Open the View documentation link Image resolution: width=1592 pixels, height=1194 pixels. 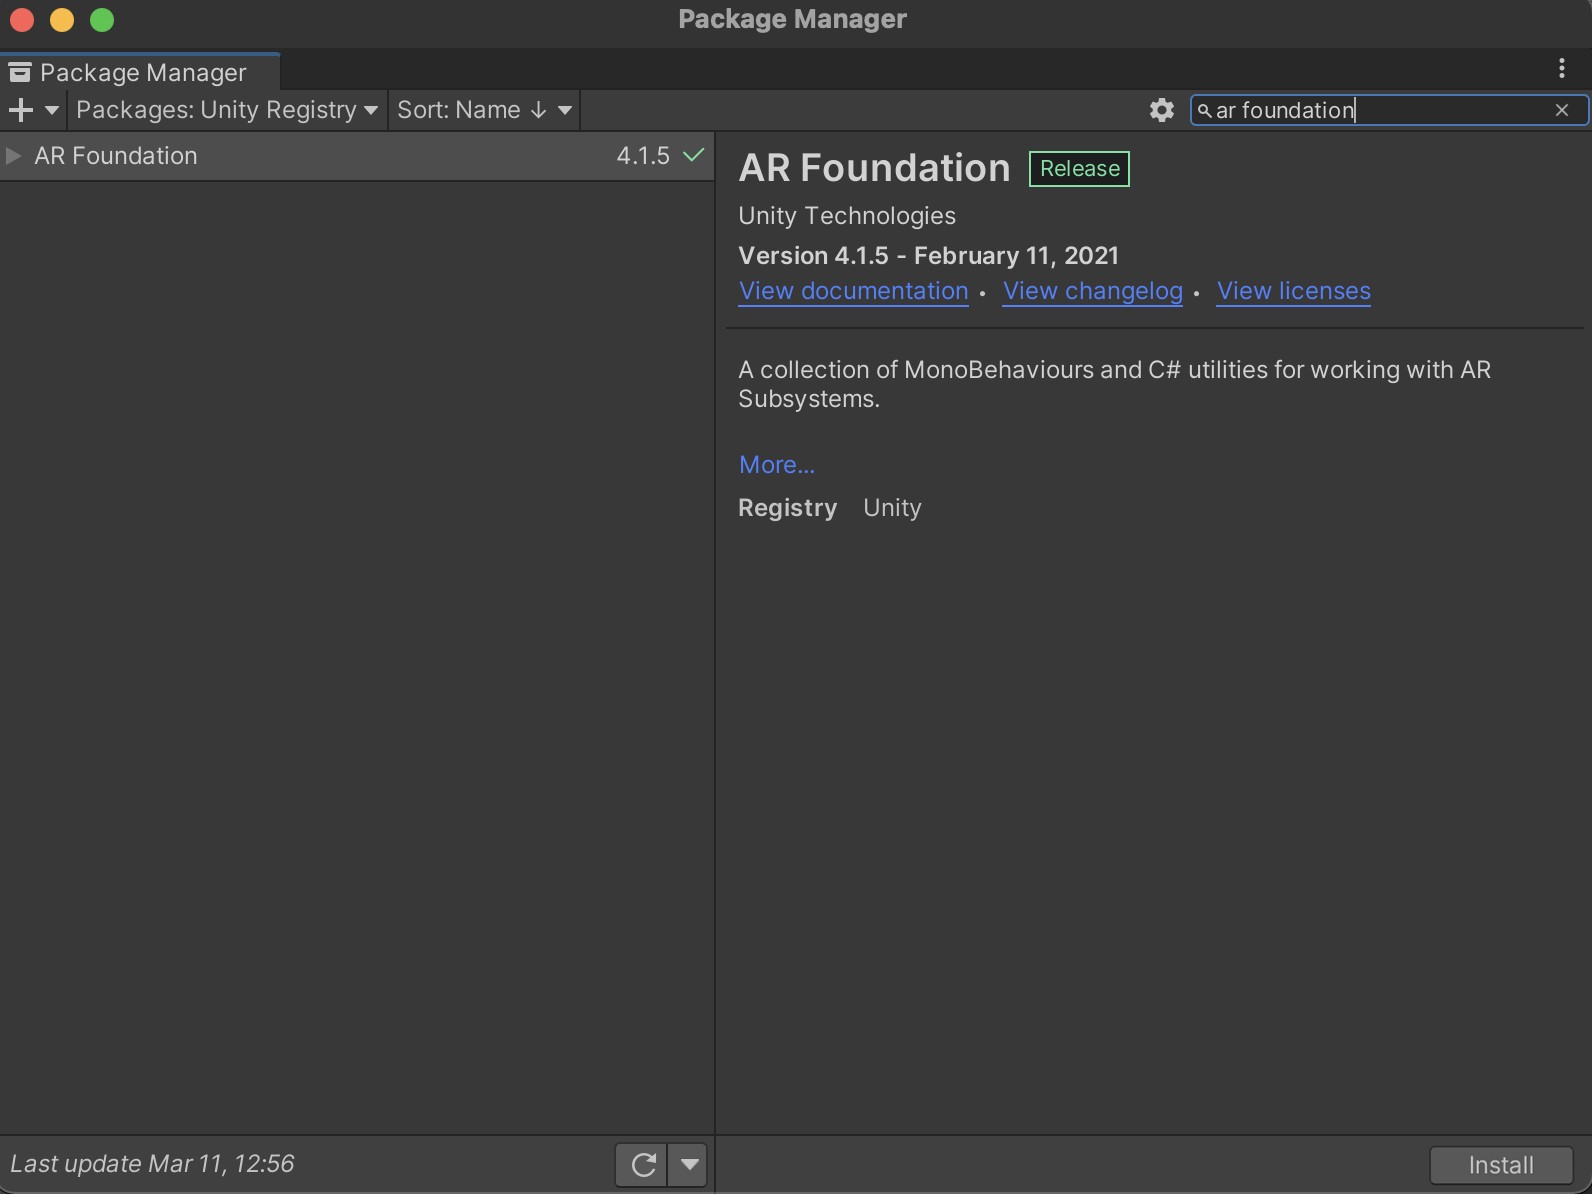853,291
